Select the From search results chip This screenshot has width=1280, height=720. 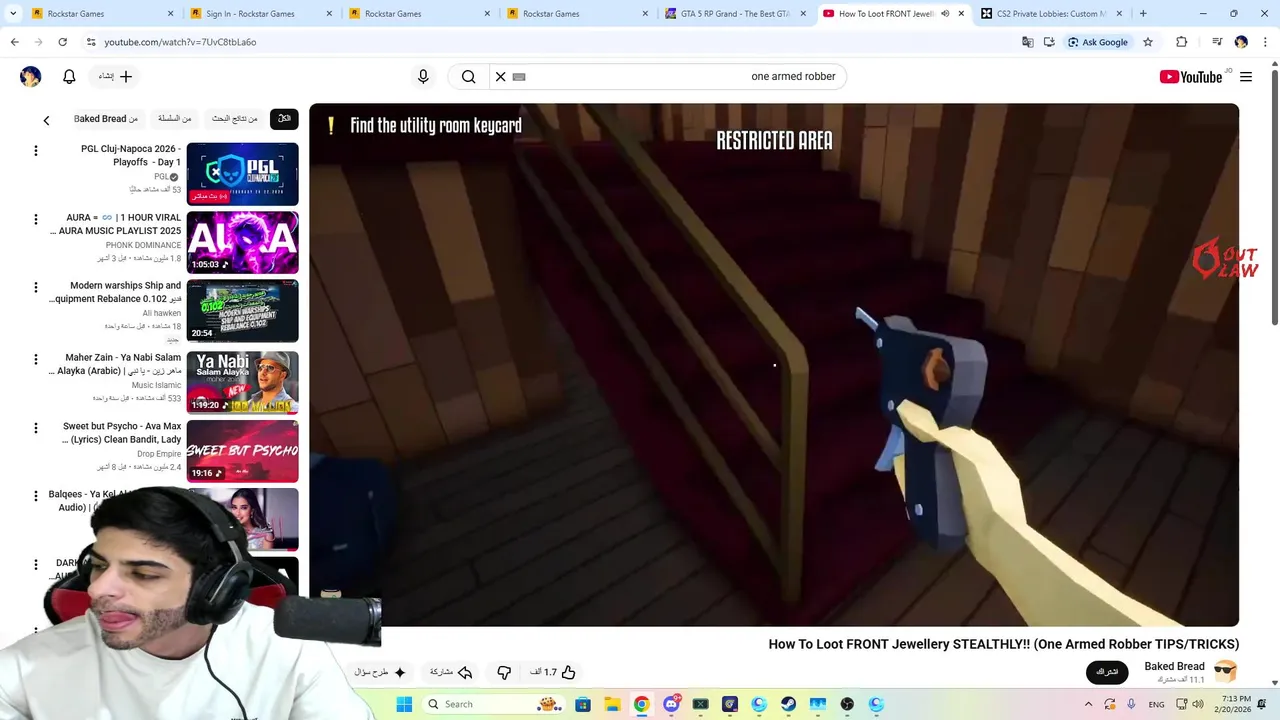tap(235, 118)
